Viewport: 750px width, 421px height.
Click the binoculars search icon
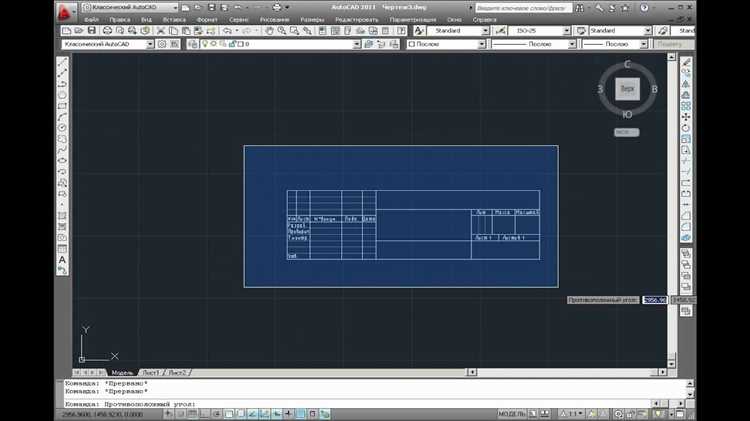[x=579, y=8]
